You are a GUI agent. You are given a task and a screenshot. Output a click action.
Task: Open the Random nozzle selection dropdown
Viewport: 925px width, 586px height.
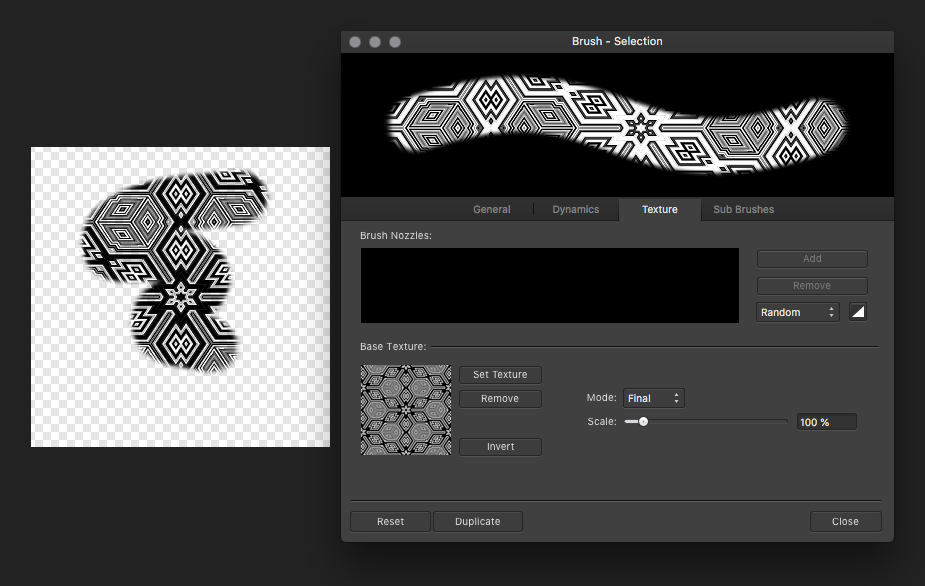click(x=790, y=311)
